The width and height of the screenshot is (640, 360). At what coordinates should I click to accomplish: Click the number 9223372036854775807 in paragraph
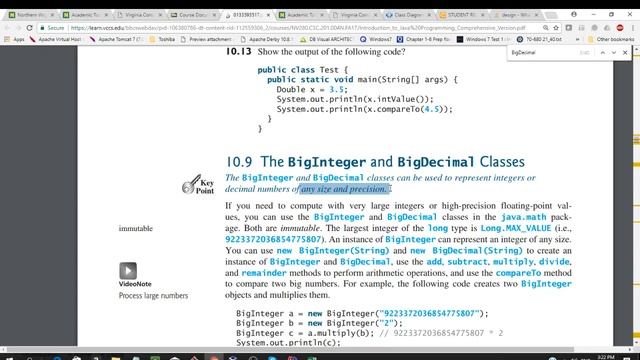click(273, 240)
